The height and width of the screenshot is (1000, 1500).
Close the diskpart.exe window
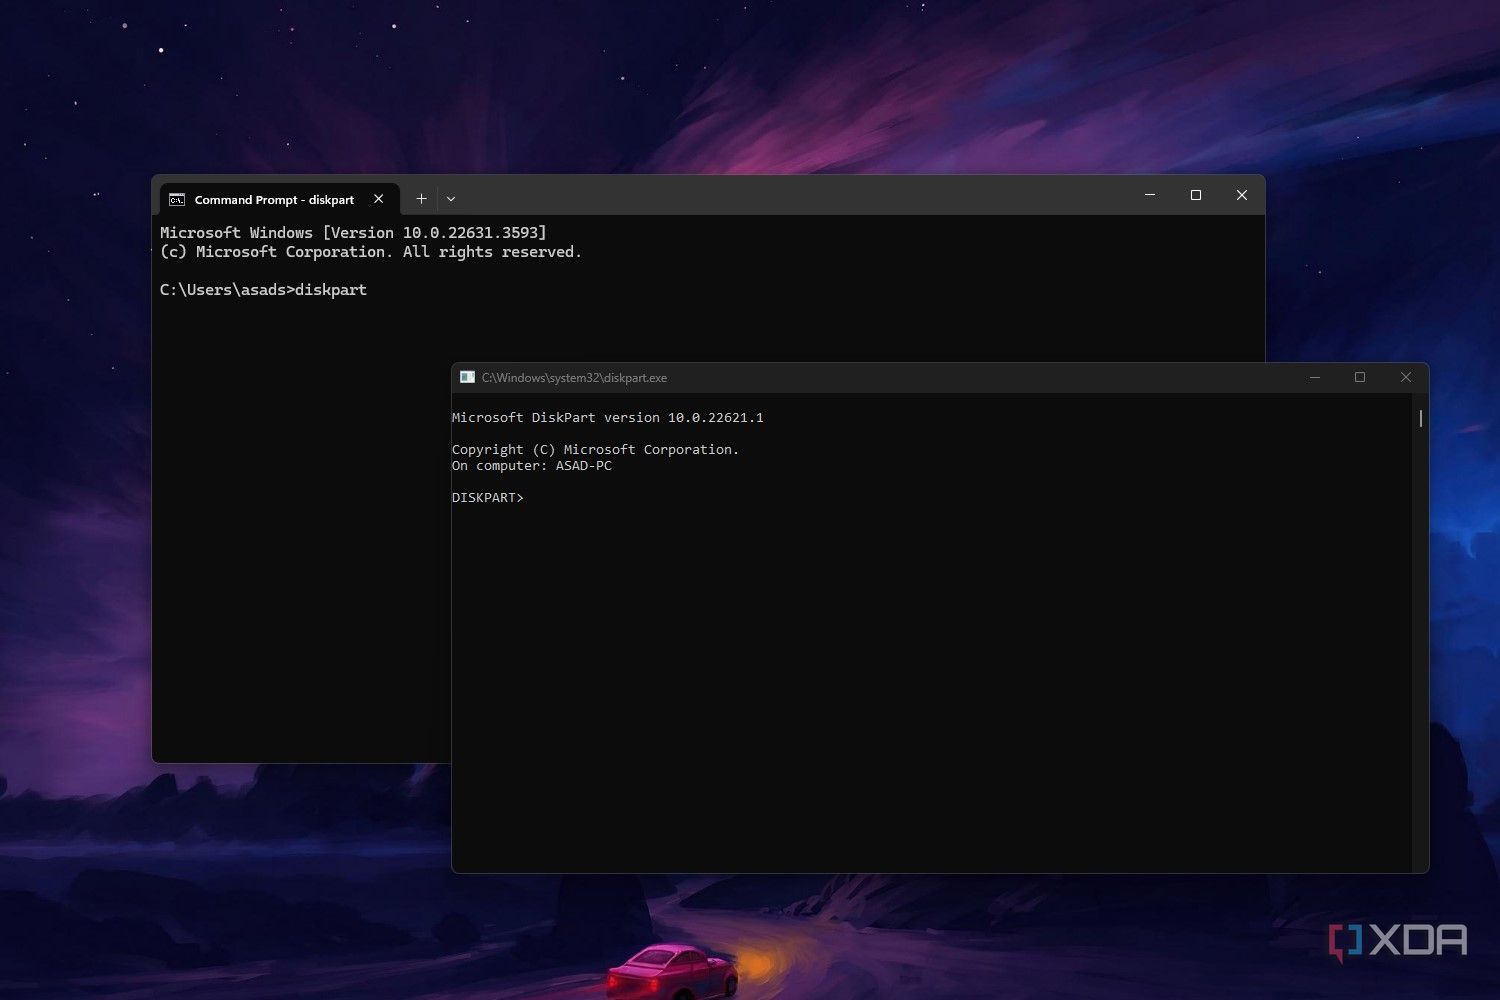1406,377
